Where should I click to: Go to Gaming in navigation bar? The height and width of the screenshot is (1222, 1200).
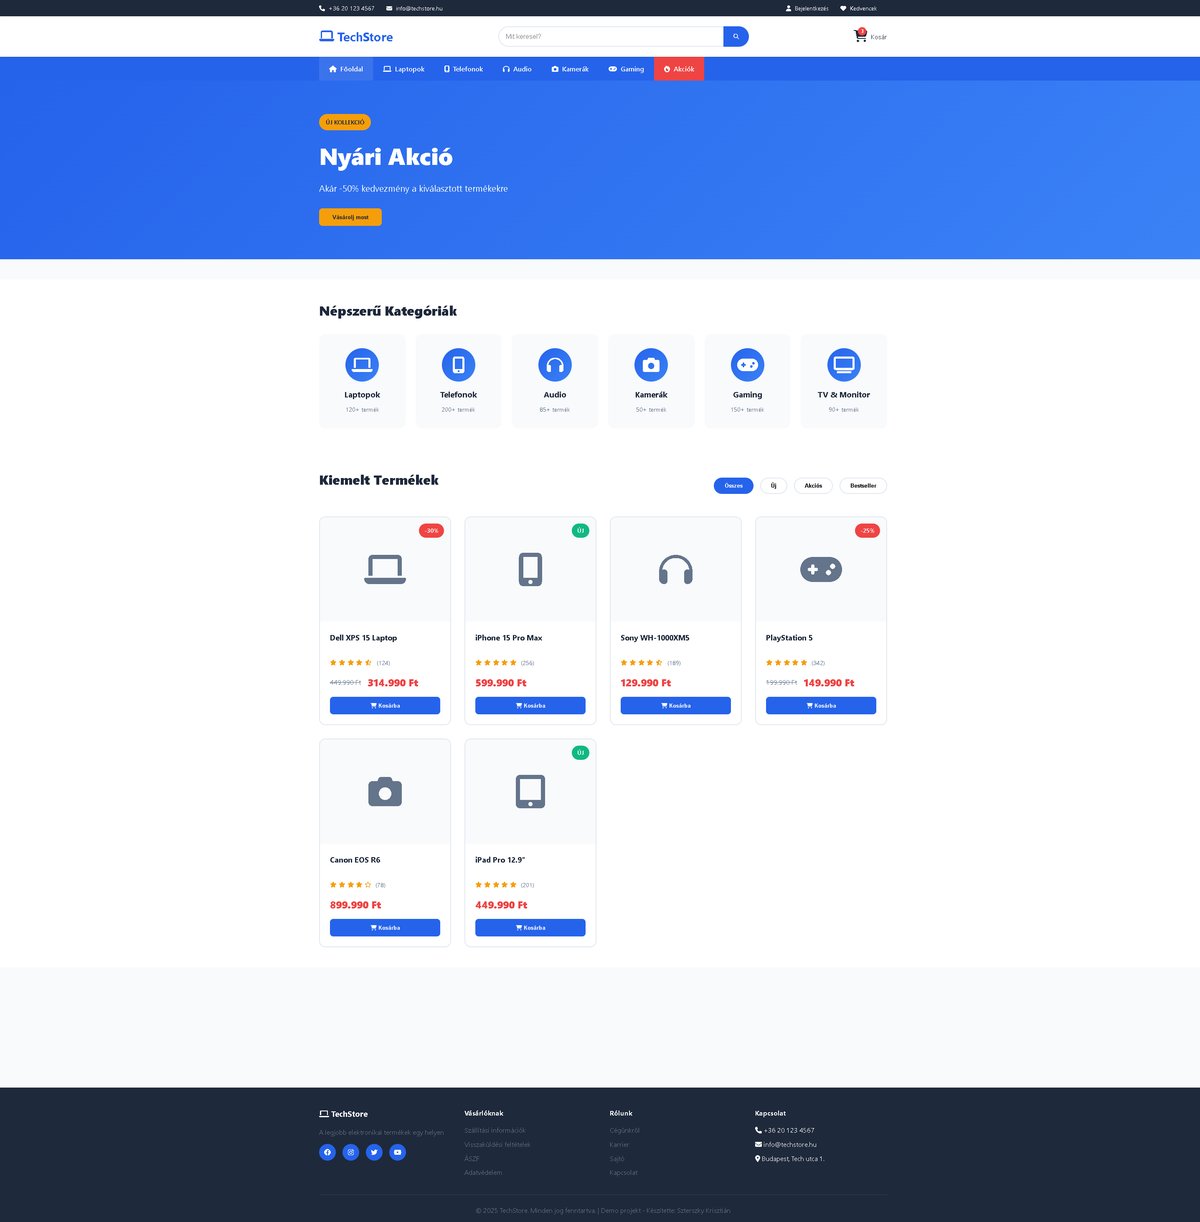point(626,69)
